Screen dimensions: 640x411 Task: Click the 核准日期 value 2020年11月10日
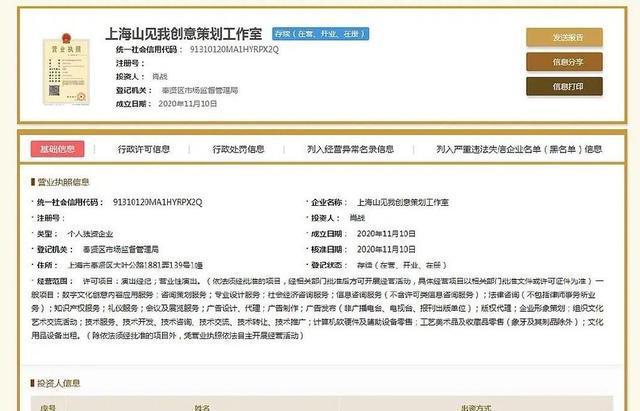coord(386,249)
